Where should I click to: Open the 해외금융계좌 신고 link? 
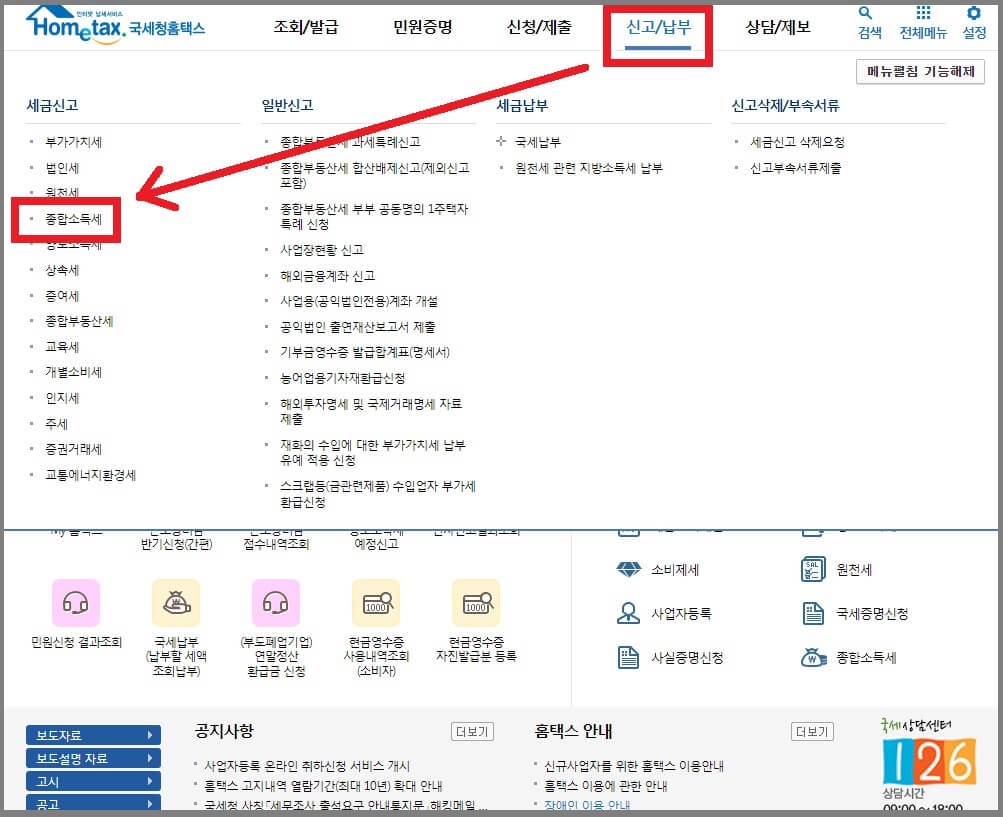pos(327,275)
